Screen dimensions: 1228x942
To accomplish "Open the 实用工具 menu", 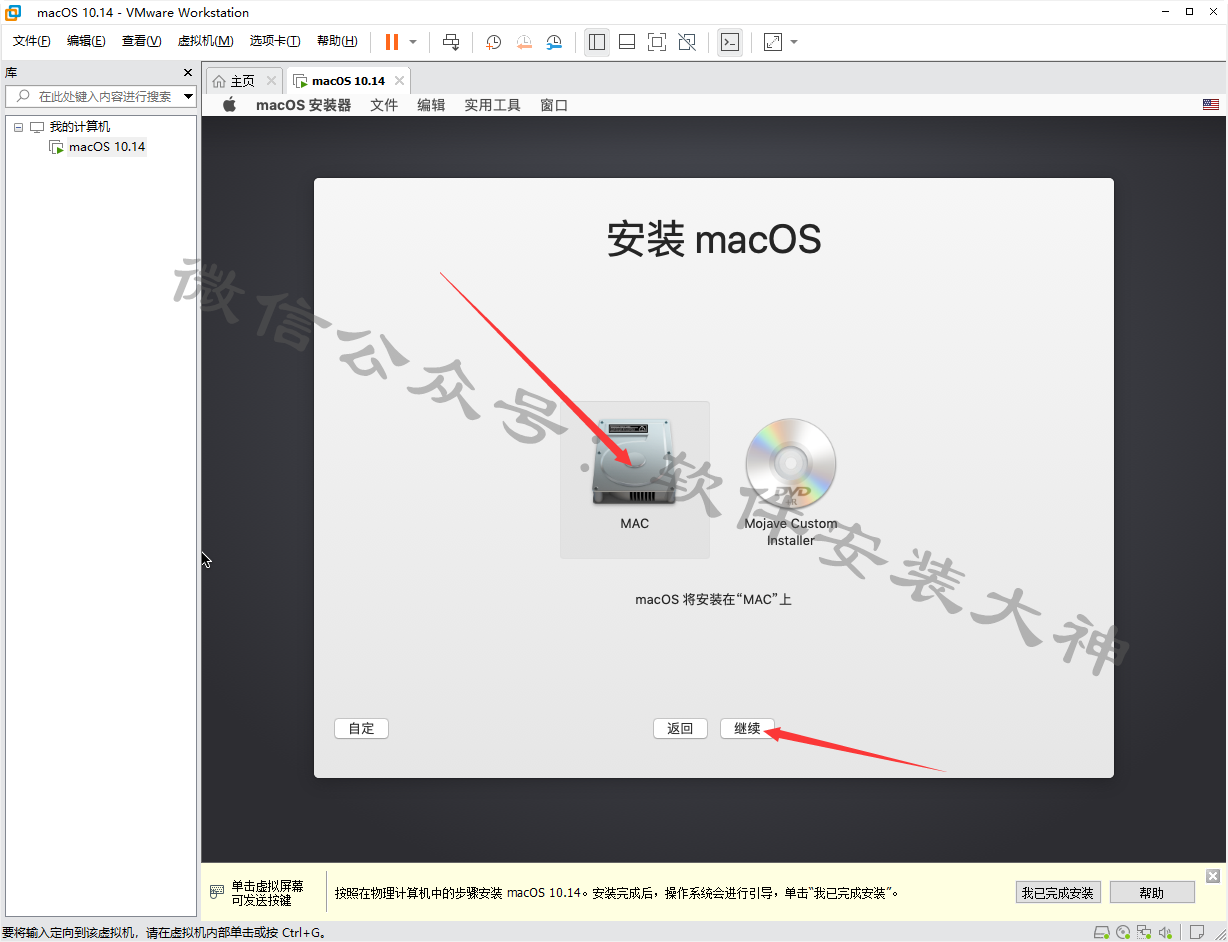I will (x=492, y=105).
